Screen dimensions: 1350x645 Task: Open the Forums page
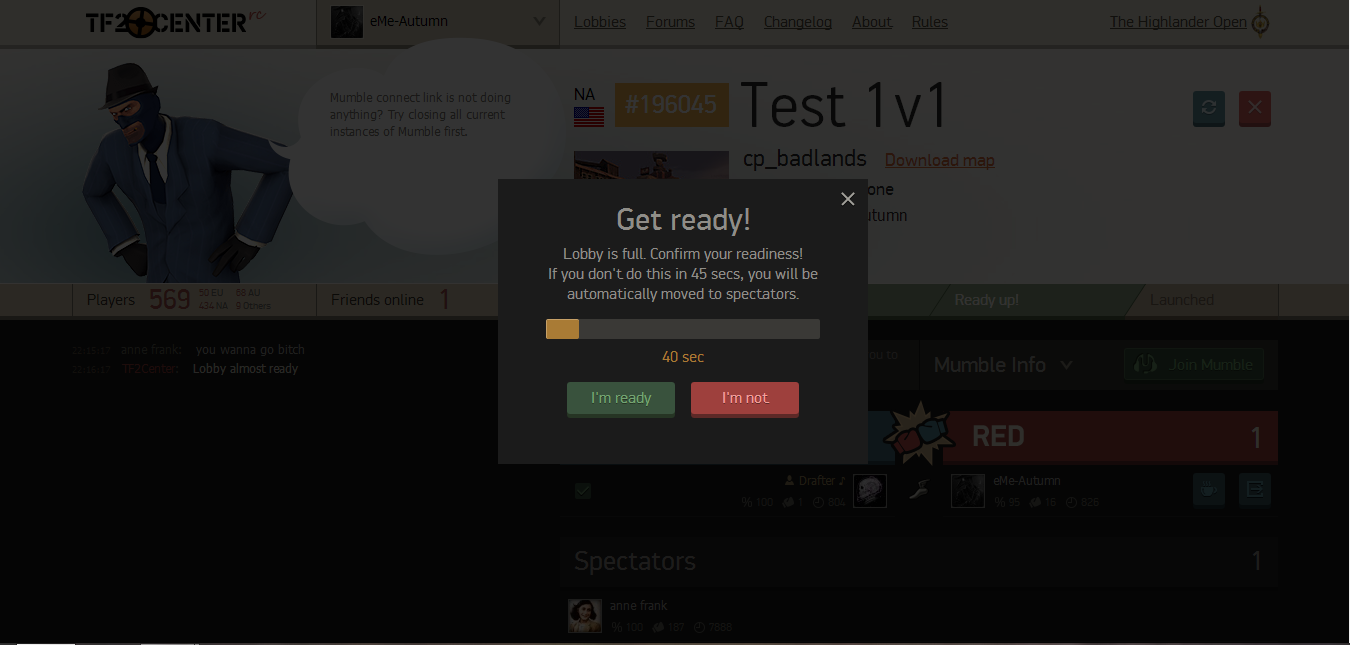pyautogui.click(x=670, y=22)
